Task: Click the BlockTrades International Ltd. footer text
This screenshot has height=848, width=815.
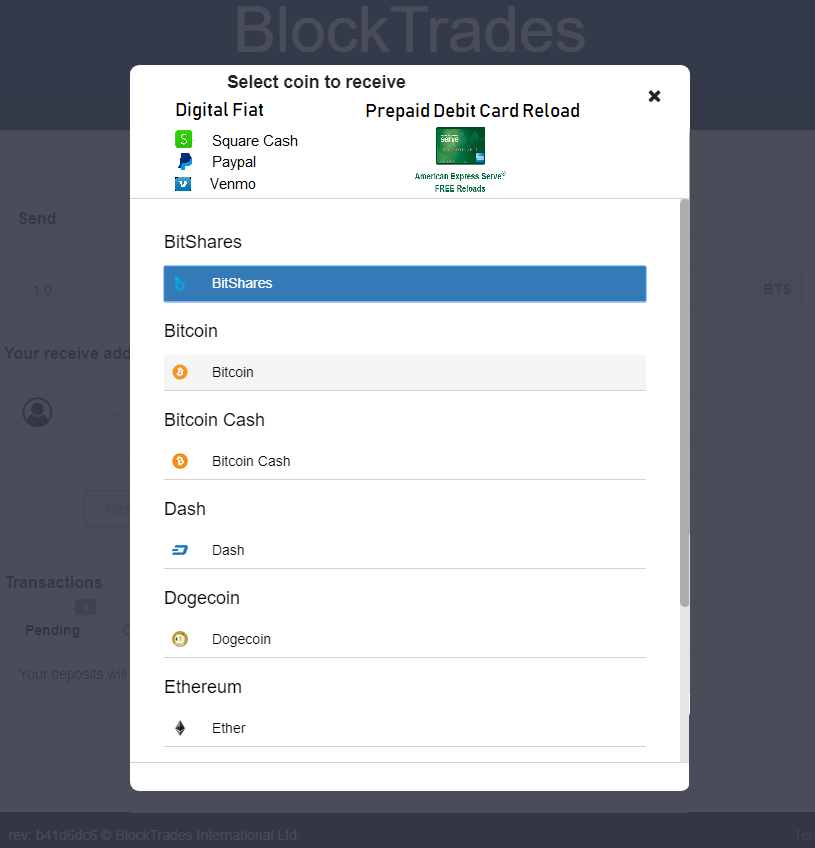Action: pos(207,835)
